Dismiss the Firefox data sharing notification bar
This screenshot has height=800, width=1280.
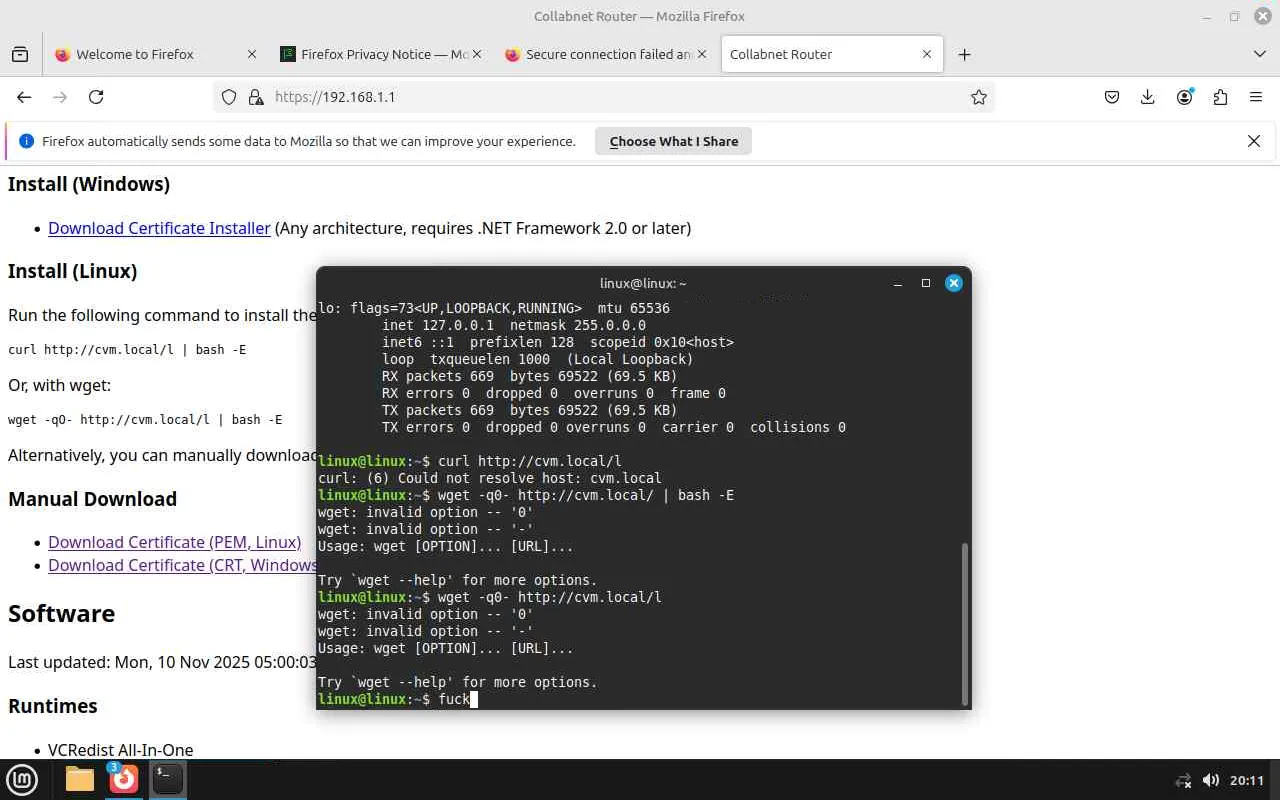[x=1254, y=141]
